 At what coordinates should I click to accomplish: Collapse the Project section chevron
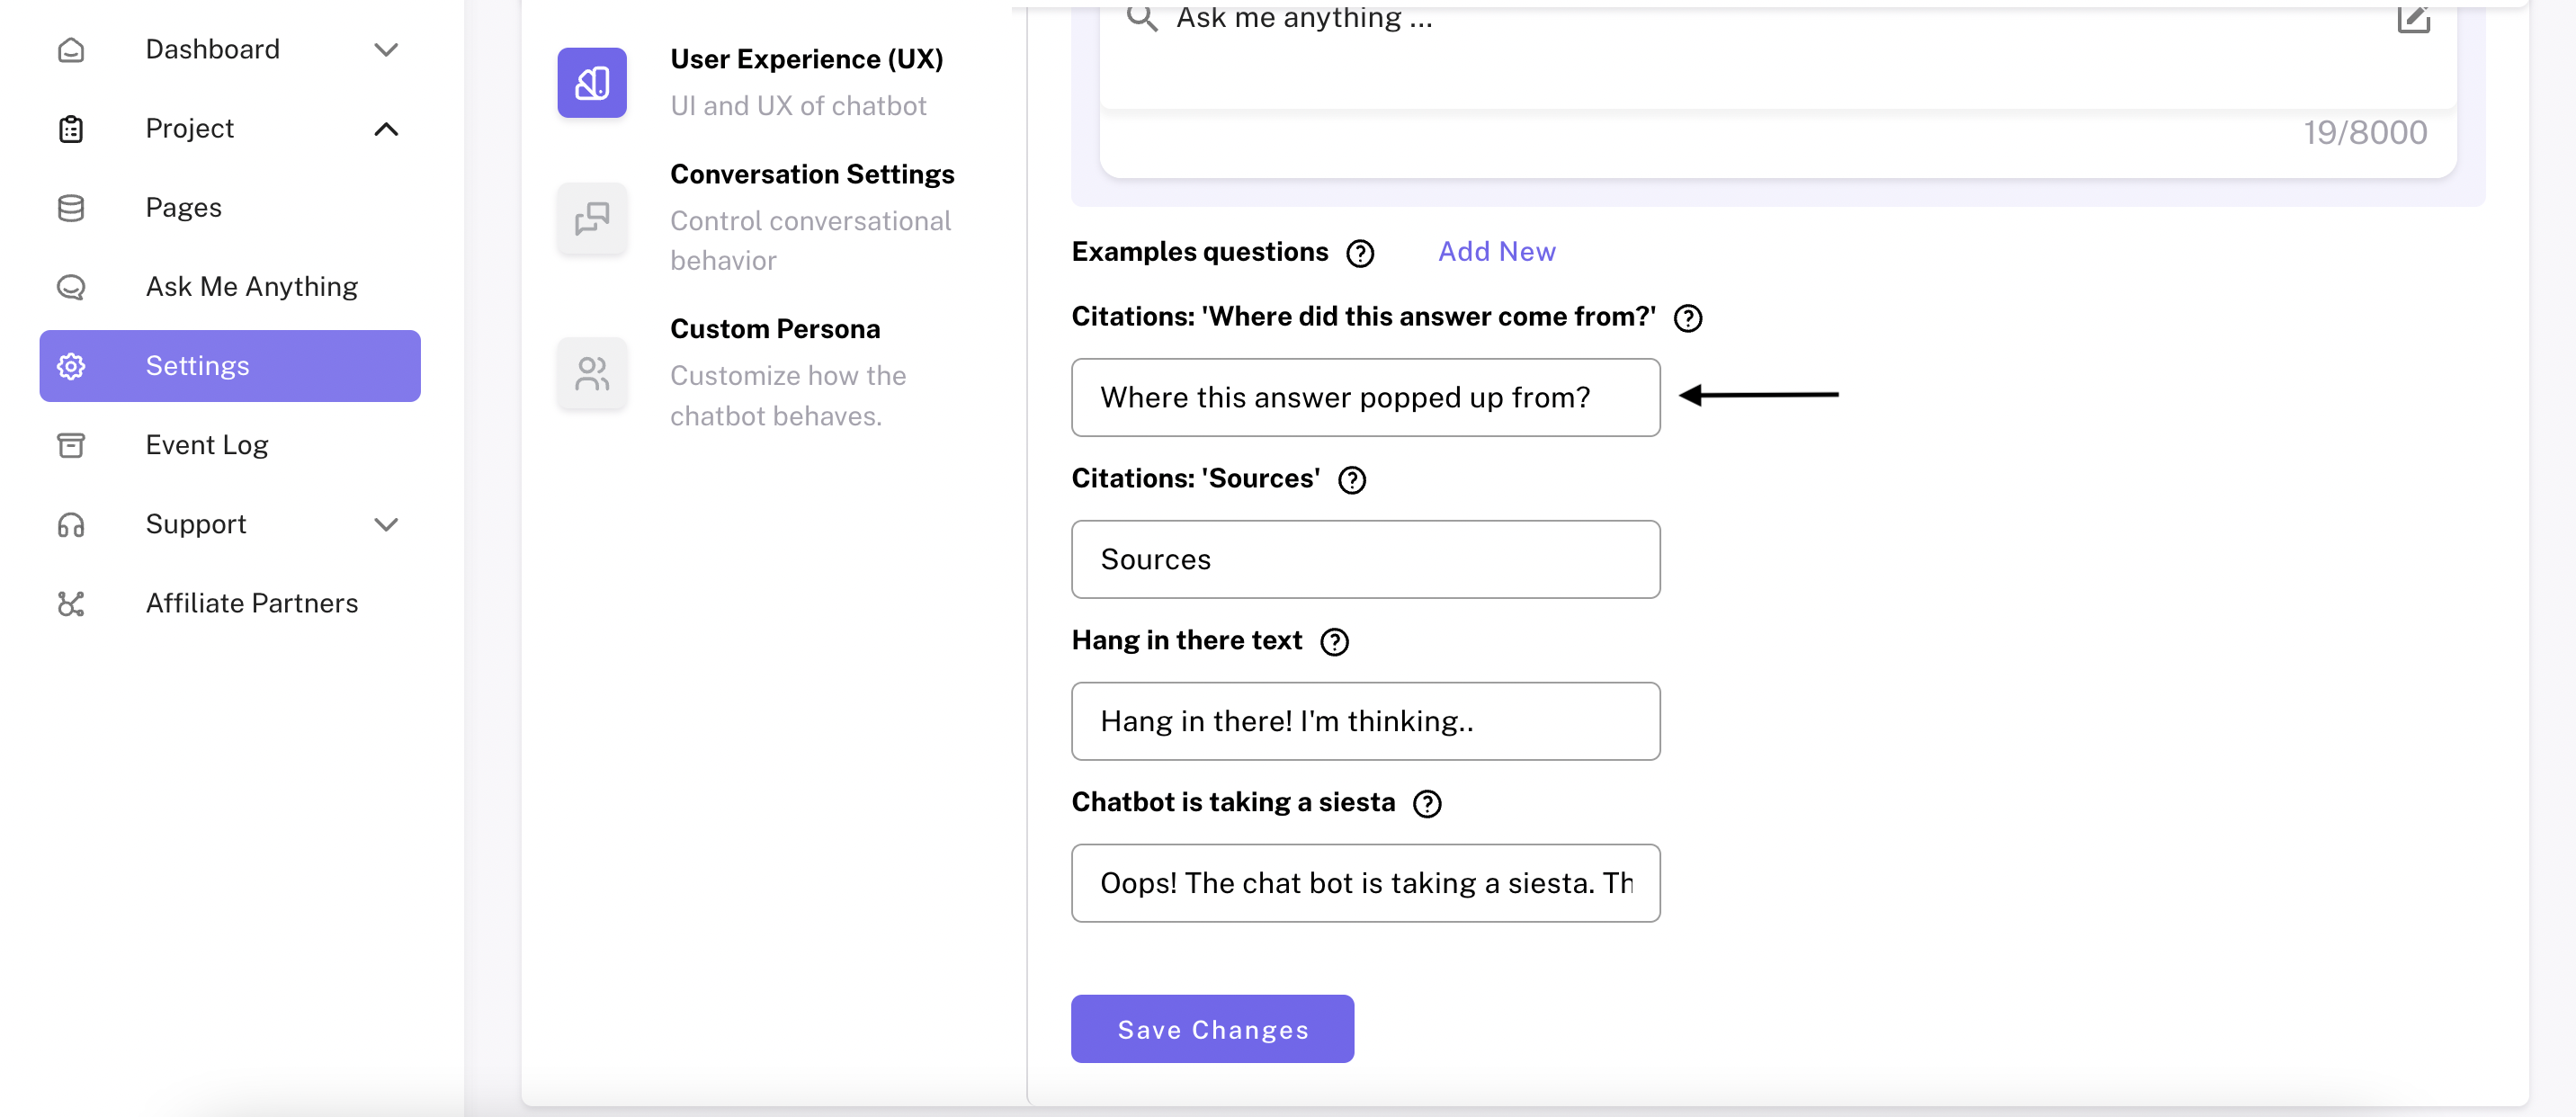coord(386,129)
